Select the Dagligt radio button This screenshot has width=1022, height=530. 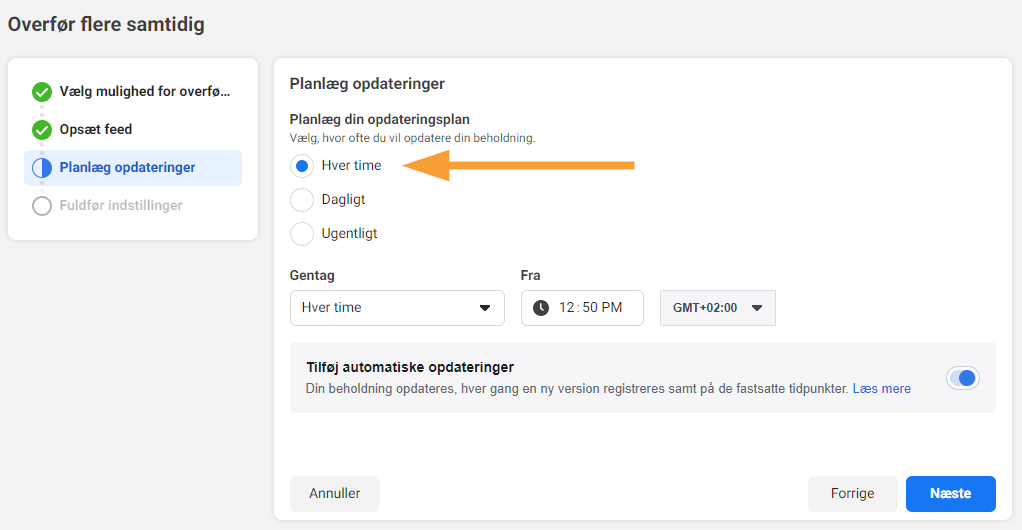pyautogui.click(x=302, y=199)
